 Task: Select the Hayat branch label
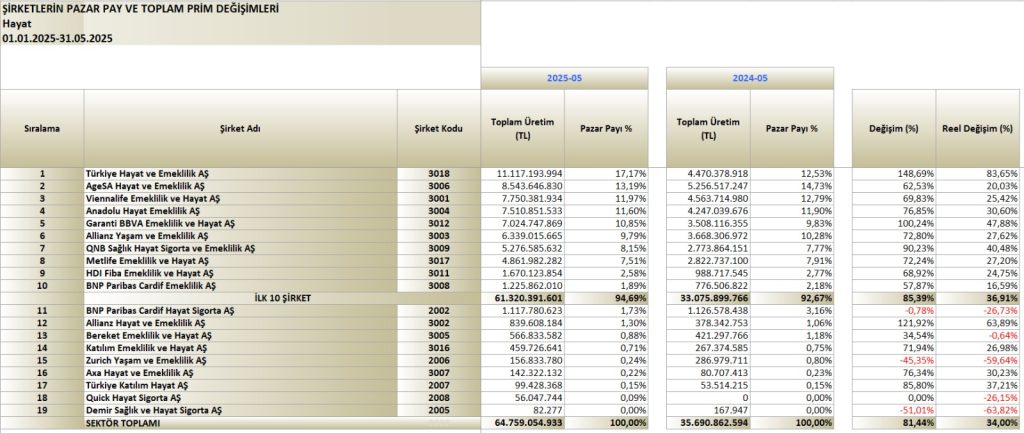[16, 24]
